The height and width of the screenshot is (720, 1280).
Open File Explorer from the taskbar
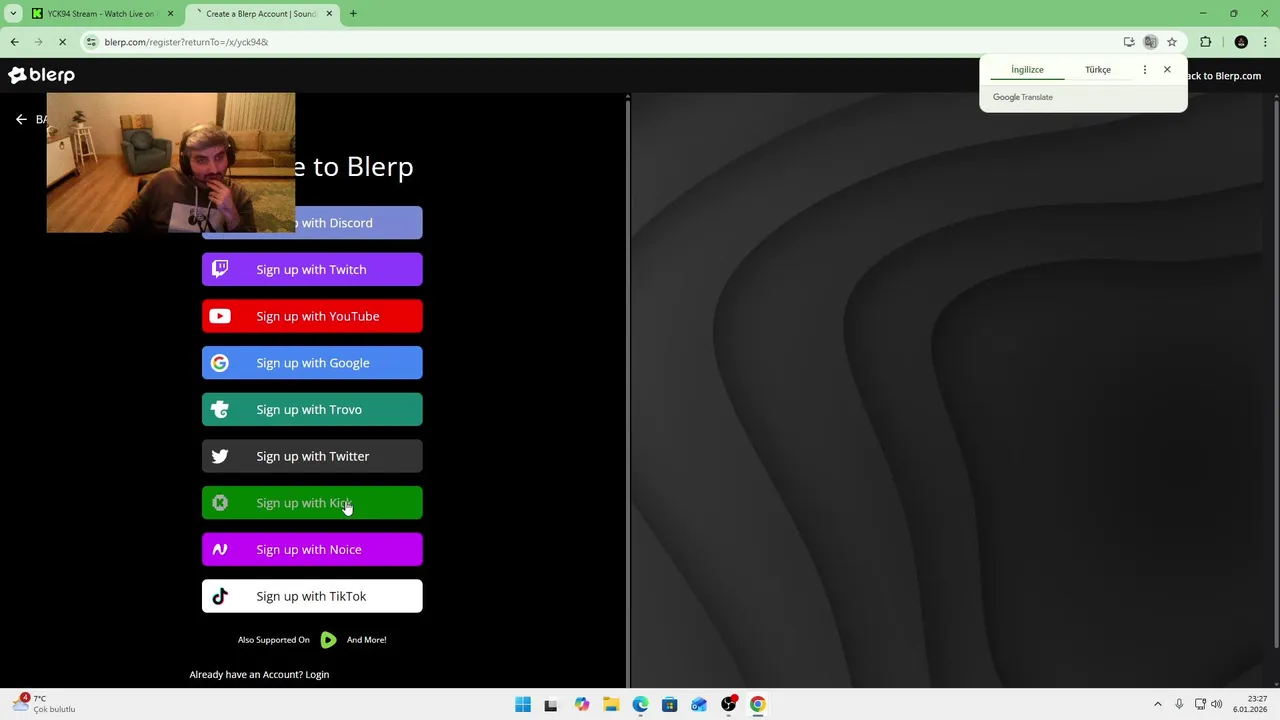coord(611,704)
